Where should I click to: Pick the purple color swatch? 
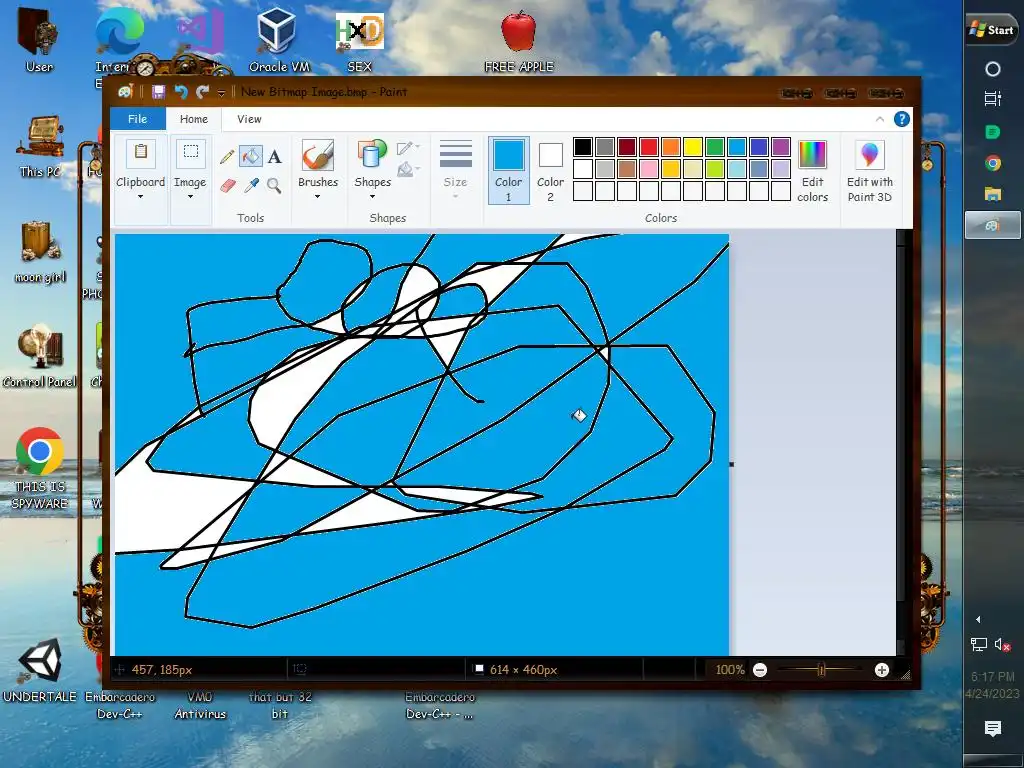coord(780,147)
